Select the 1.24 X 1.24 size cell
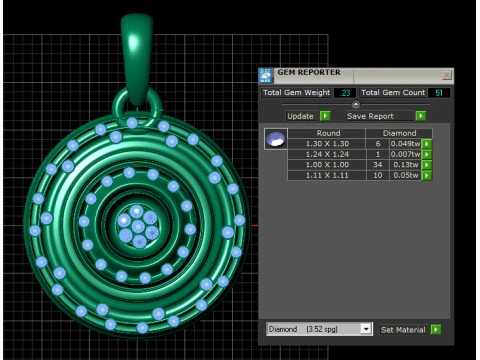The image size is (480, 360). (327, 154)
